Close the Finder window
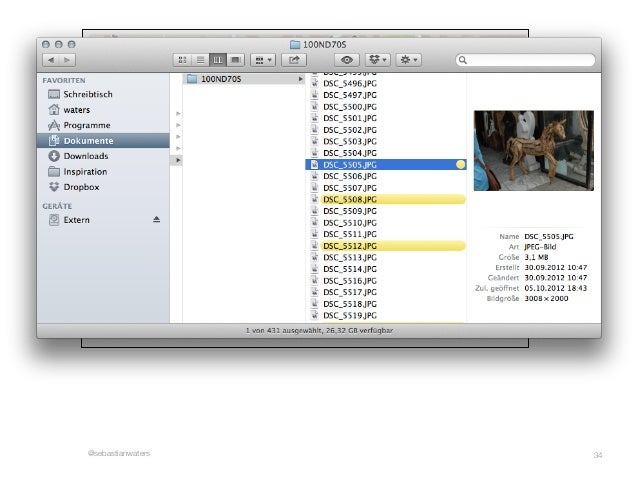Screen dimensions: 638x479 46,44
